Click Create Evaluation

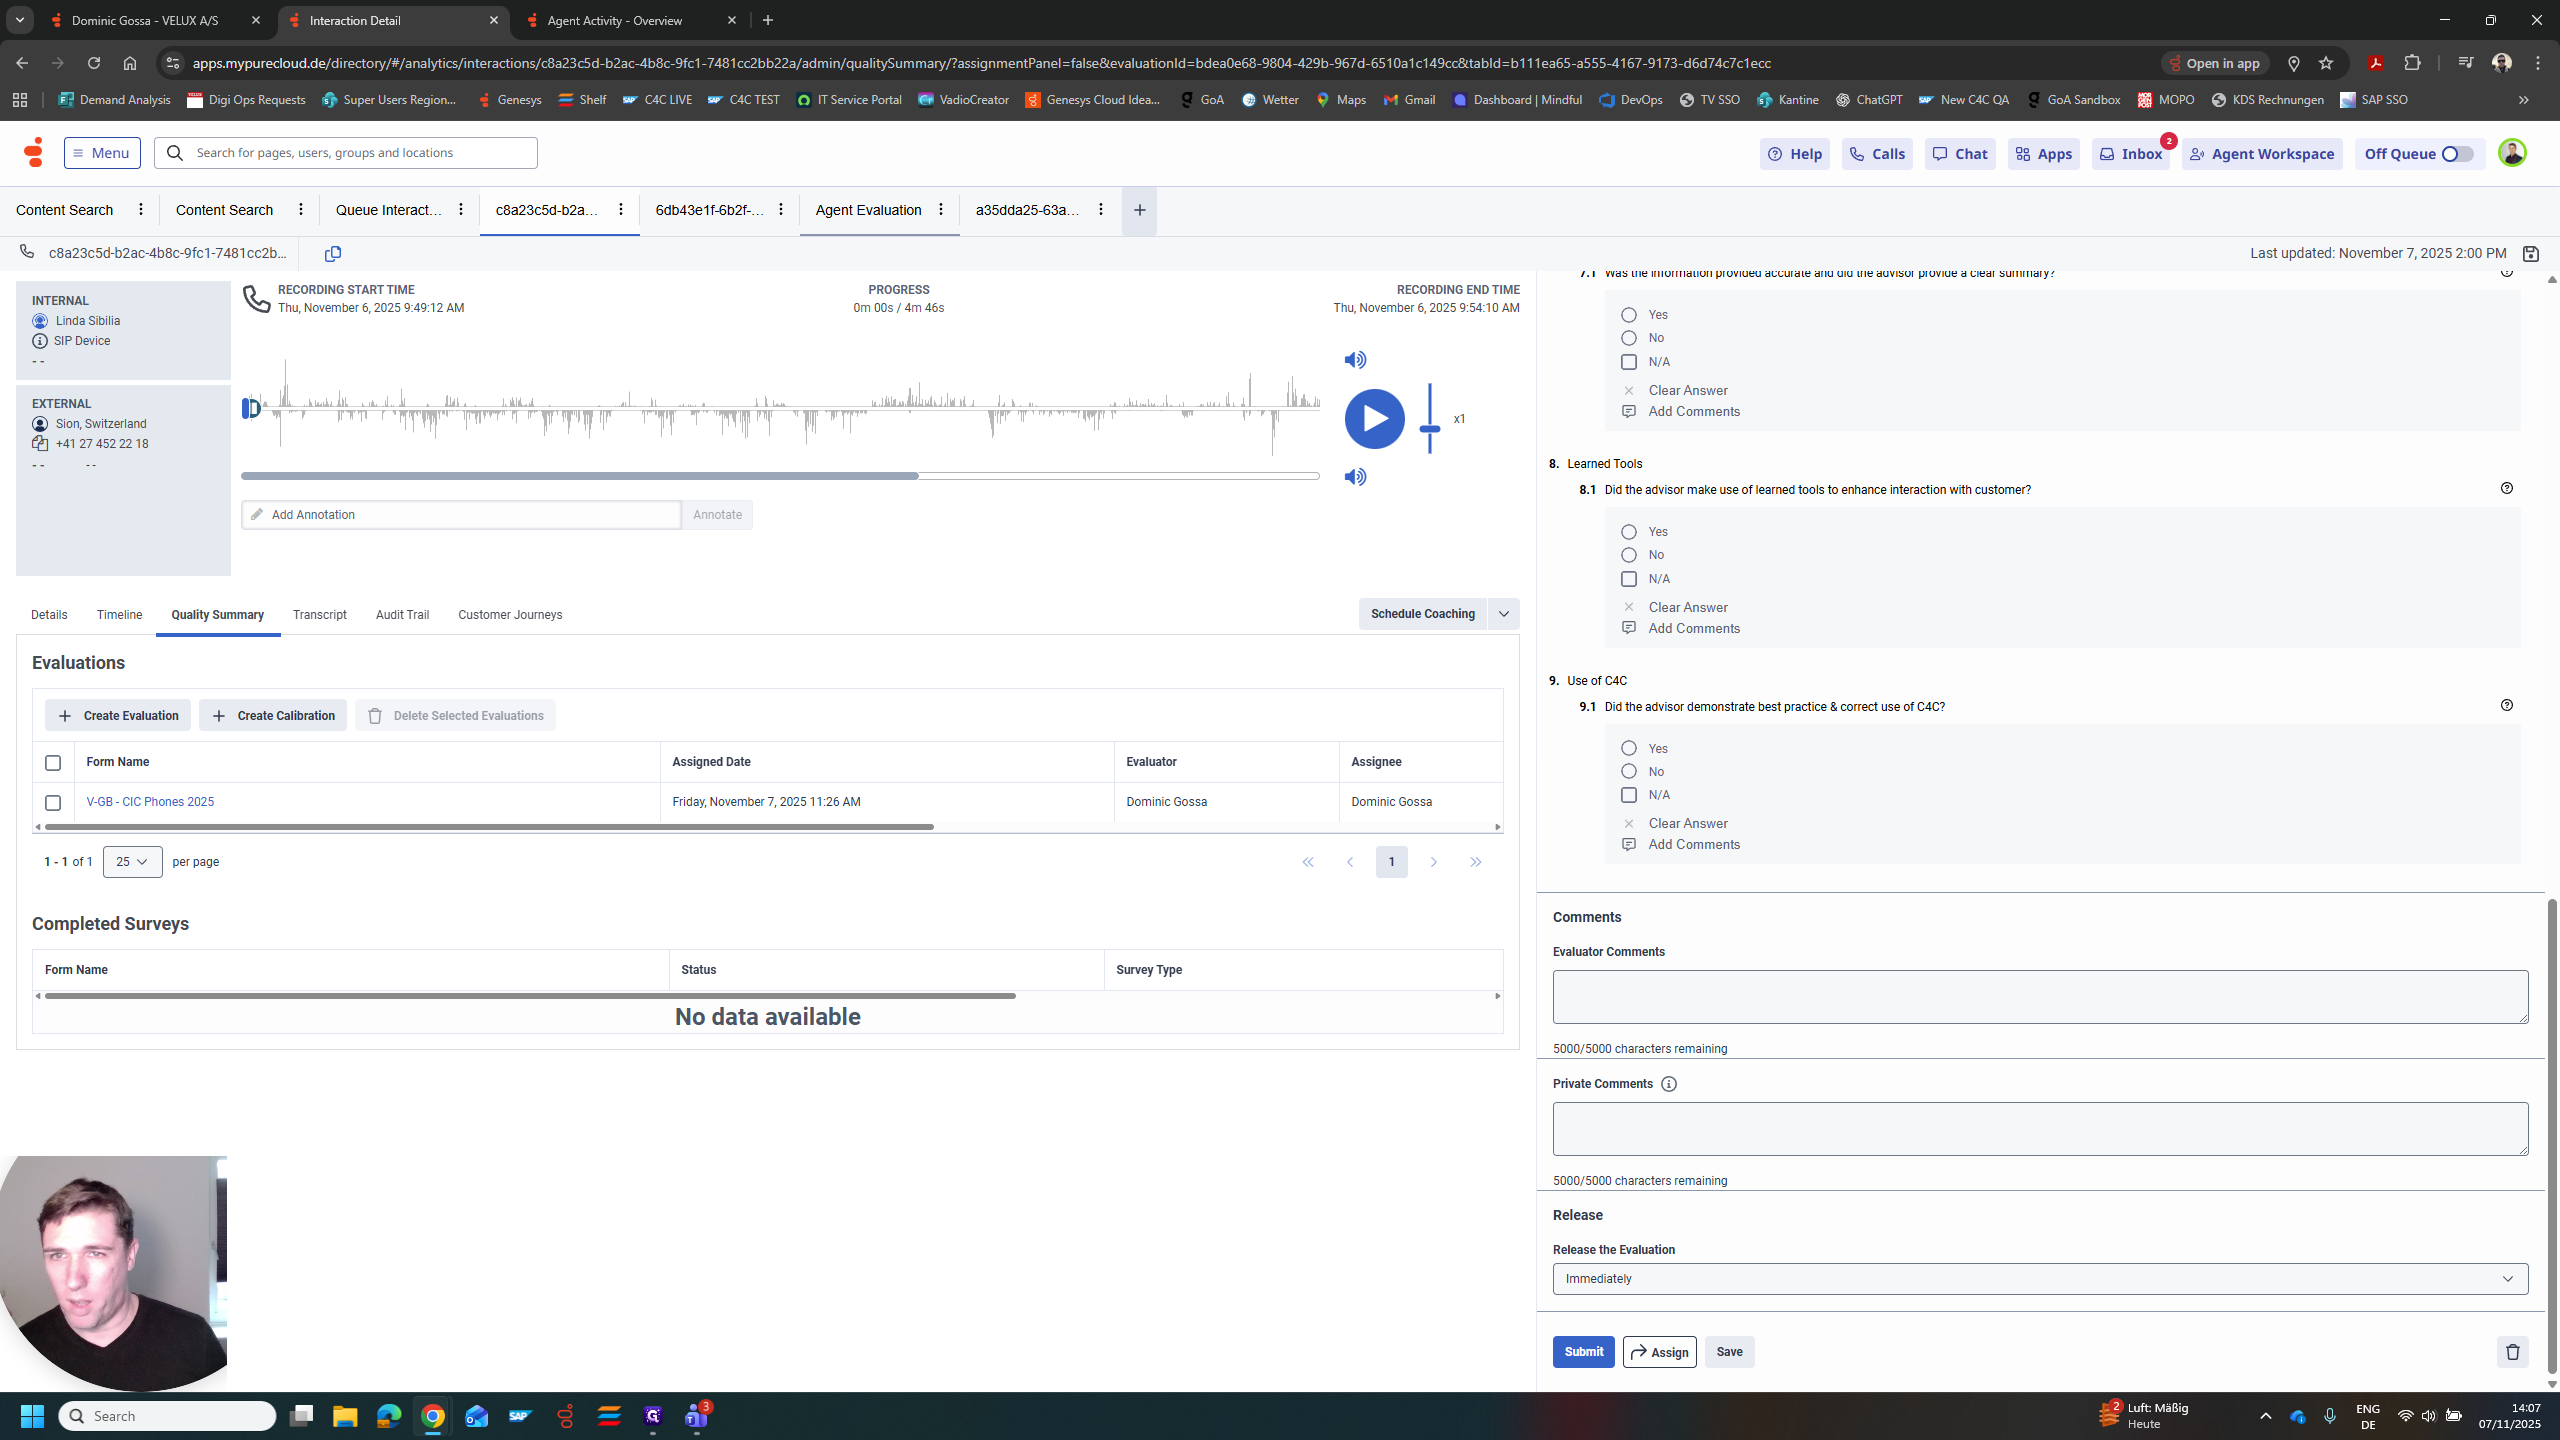click(117, 715)
